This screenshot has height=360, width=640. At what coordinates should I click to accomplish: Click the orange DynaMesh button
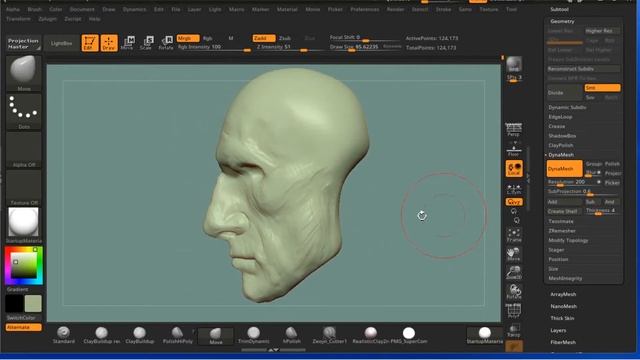564,169
